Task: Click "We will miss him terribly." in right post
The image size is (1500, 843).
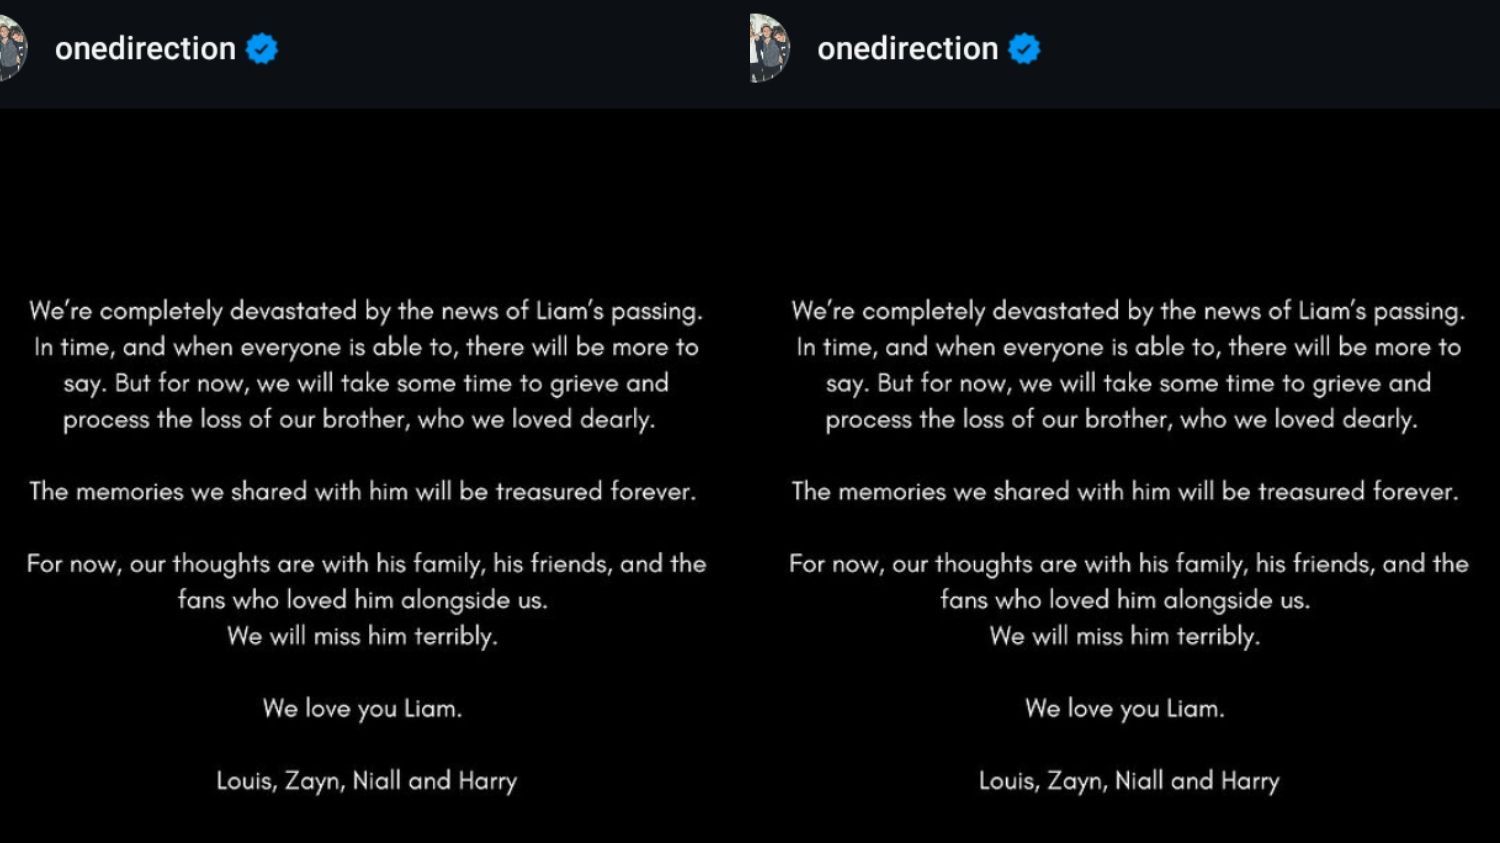Action: tap(1124, 636)
